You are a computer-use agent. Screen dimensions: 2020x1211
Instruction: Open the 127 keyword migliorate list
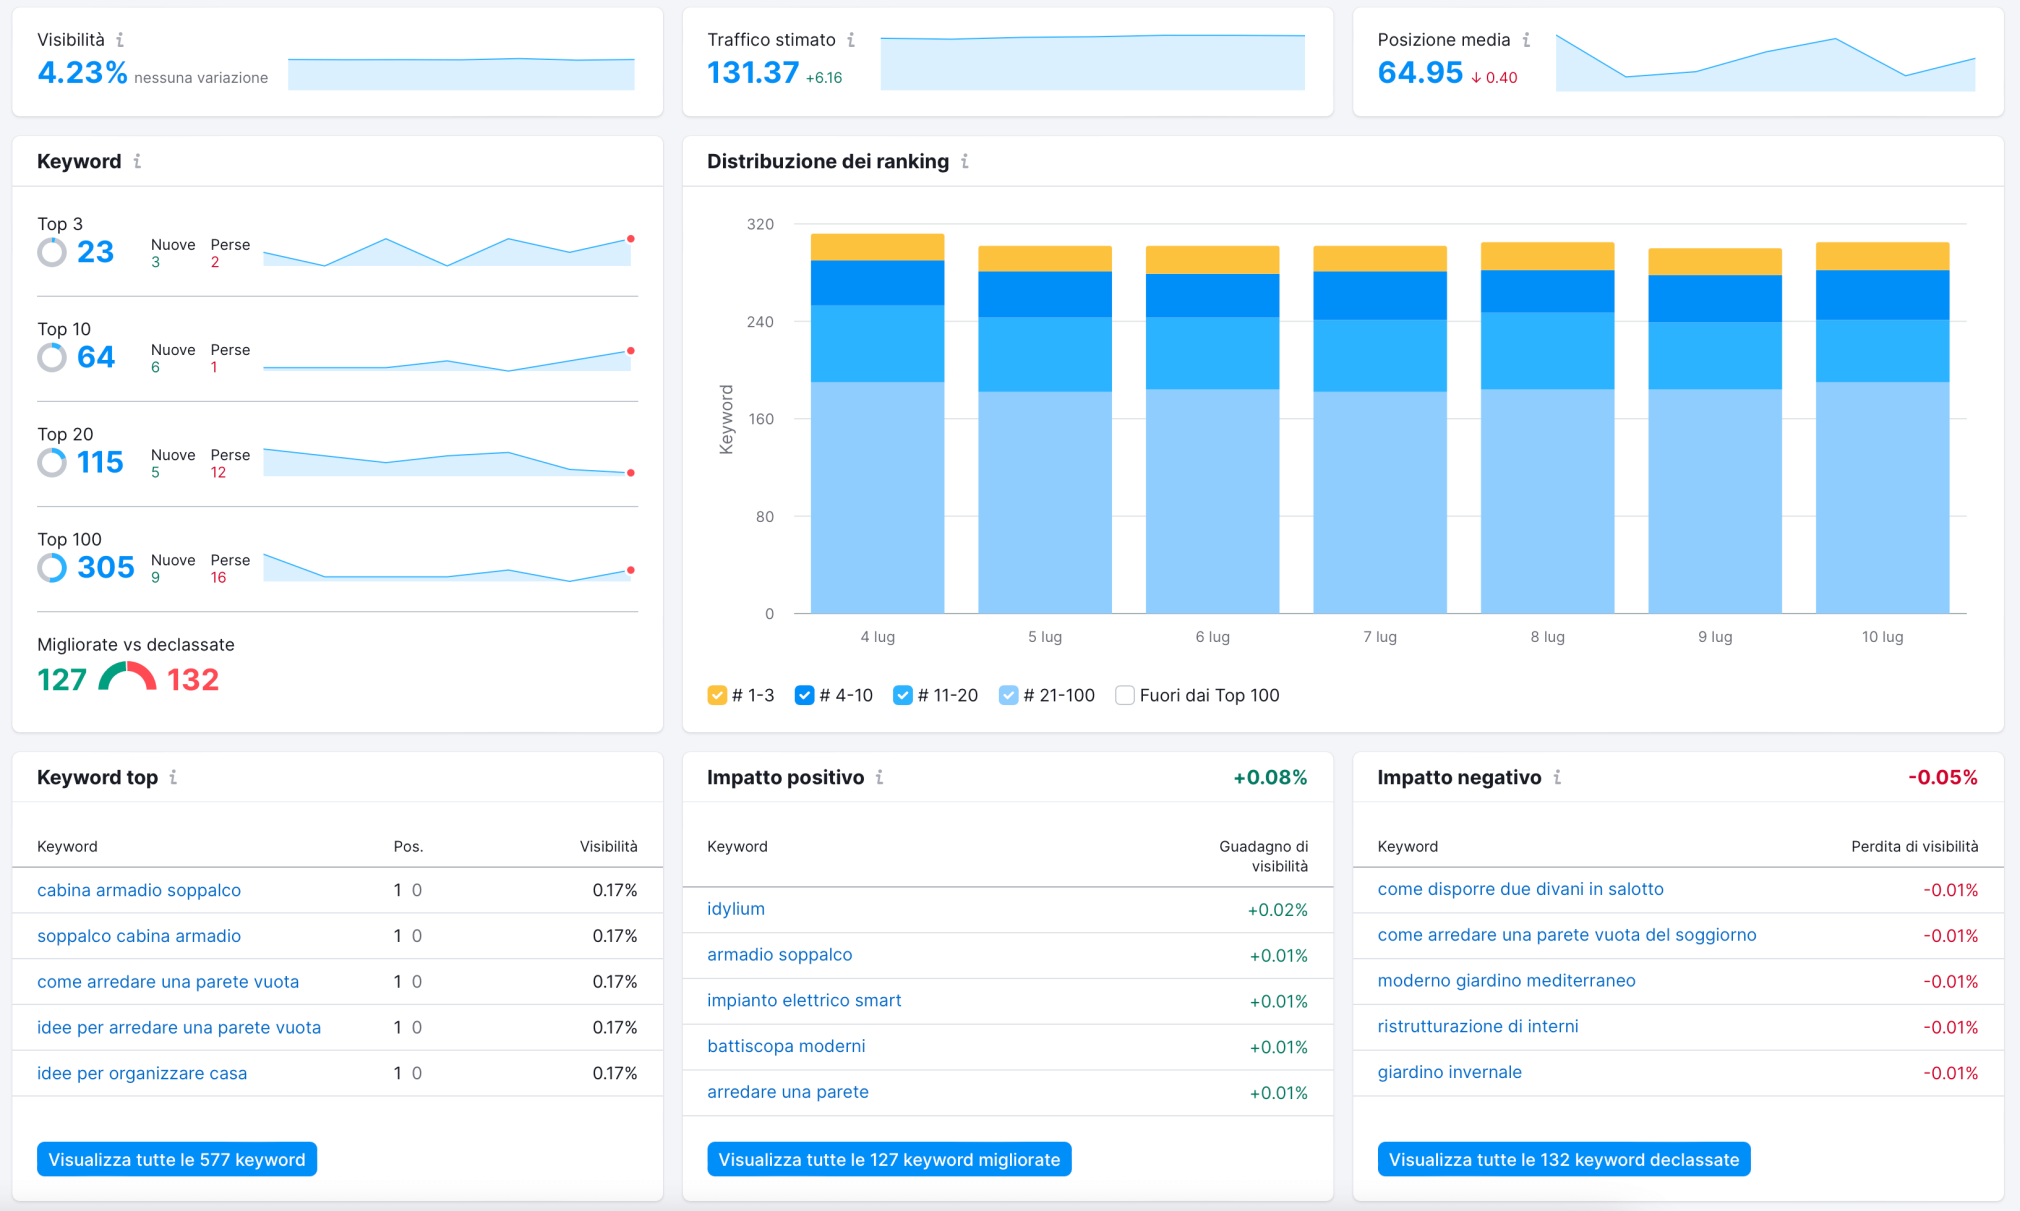coord(888,1159)
